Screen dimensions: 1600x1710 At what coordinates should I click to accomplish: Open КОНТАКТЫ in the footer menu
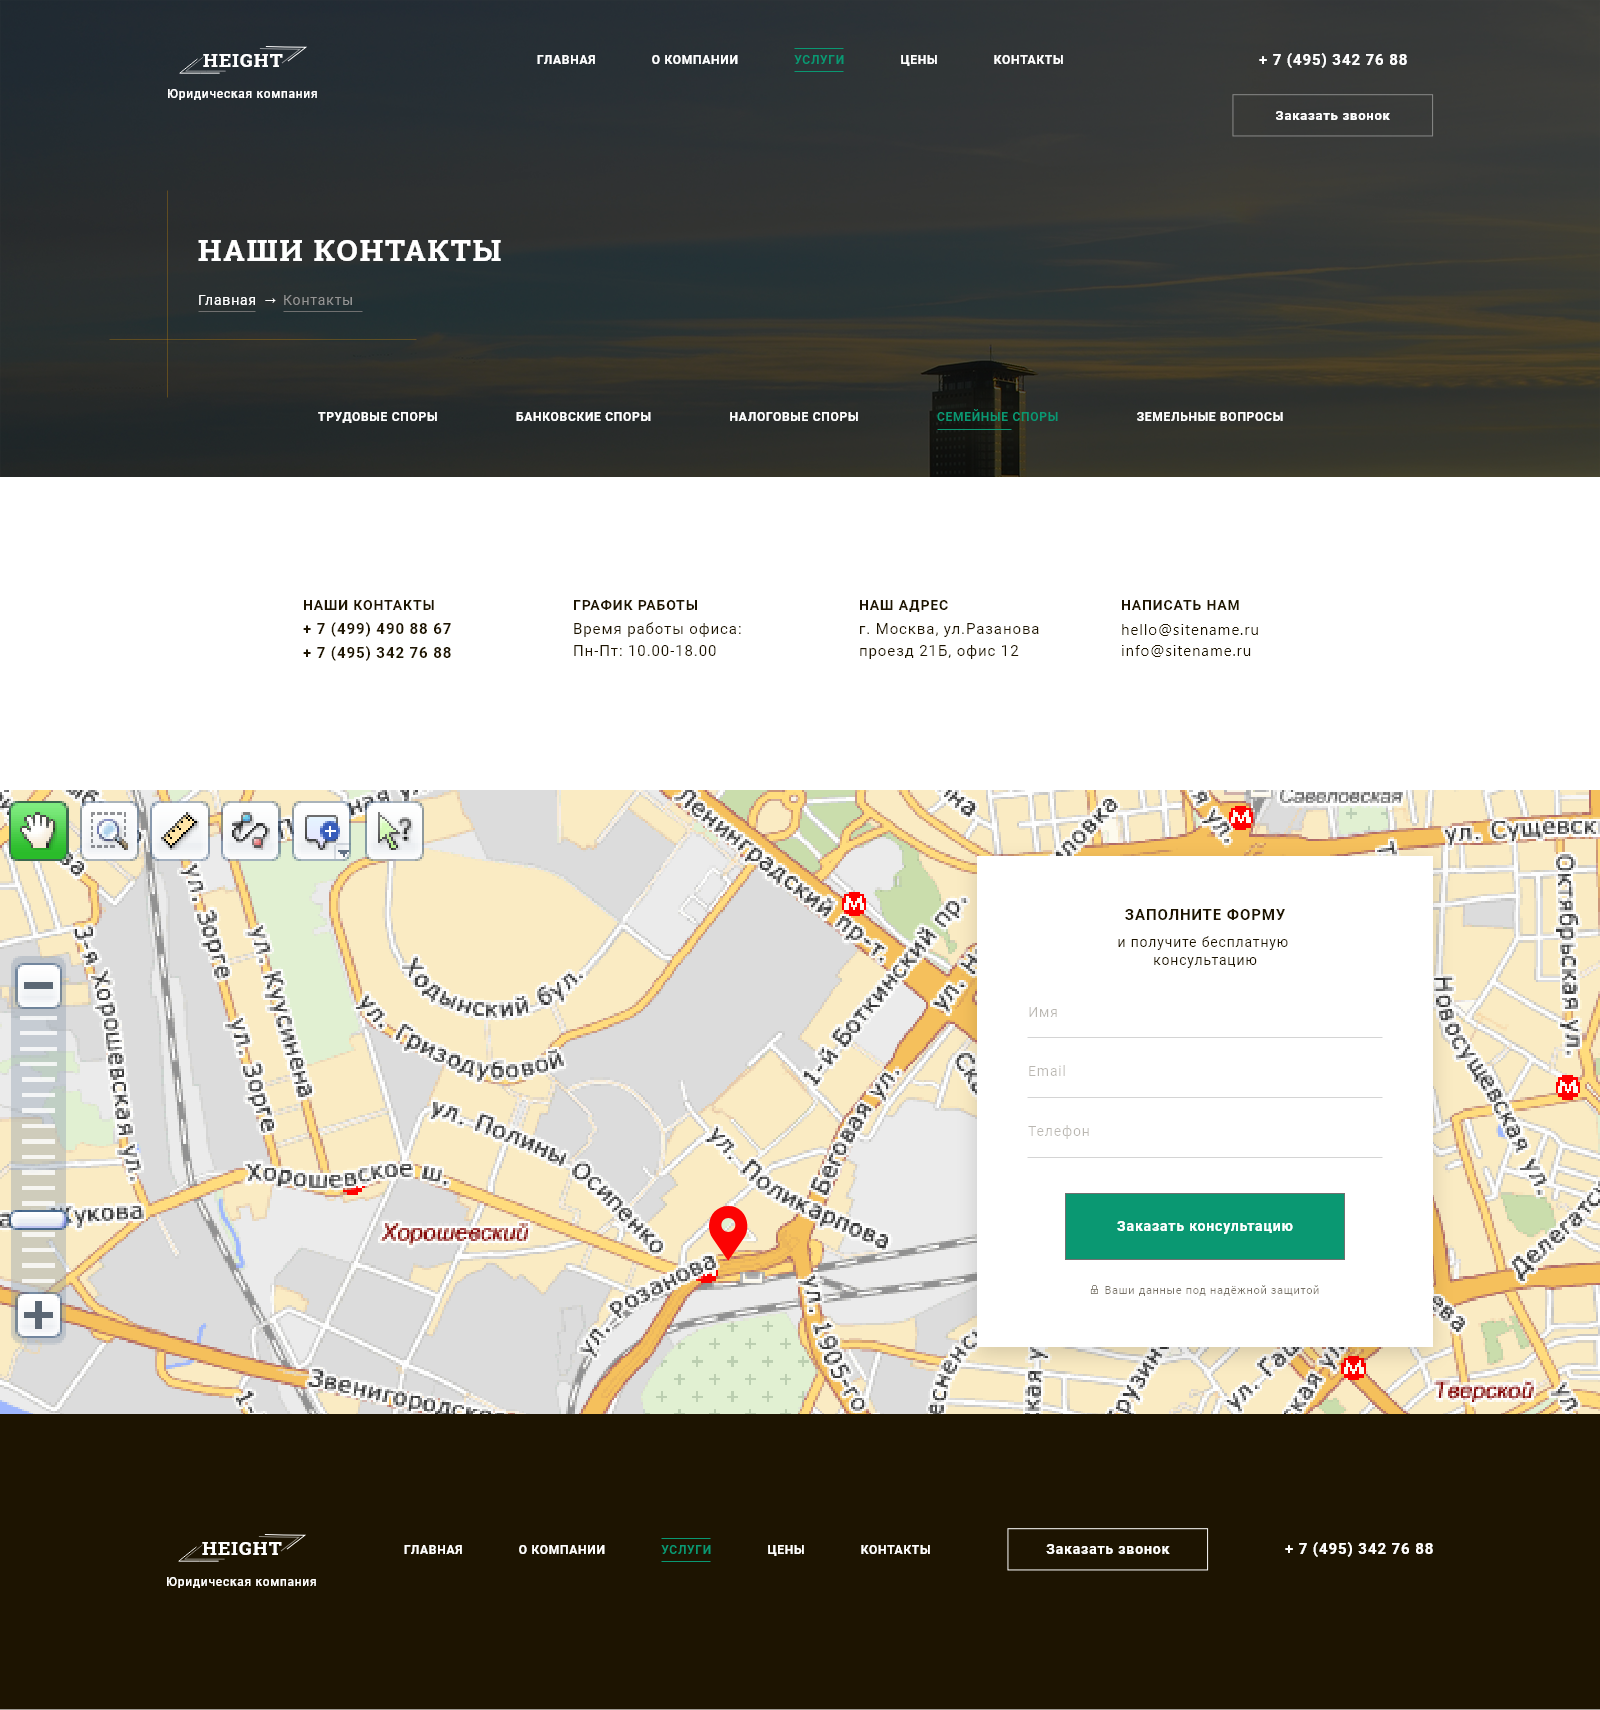(x=895, y=1549)
